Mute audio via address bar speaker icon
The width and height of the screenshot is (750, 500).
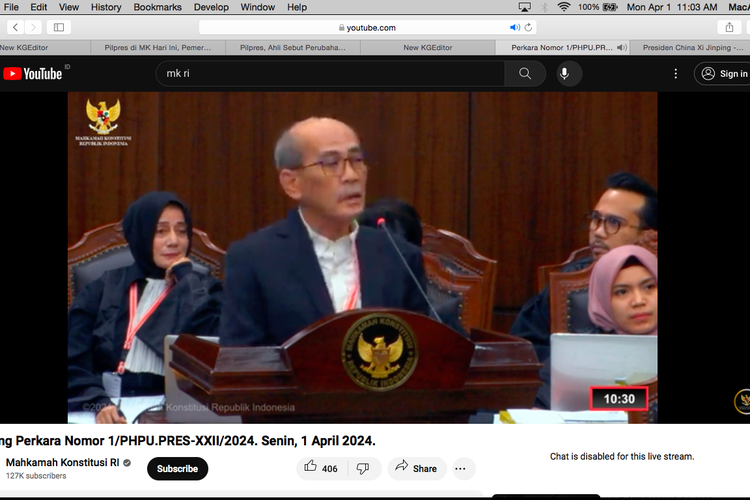(x=515, y=27)
